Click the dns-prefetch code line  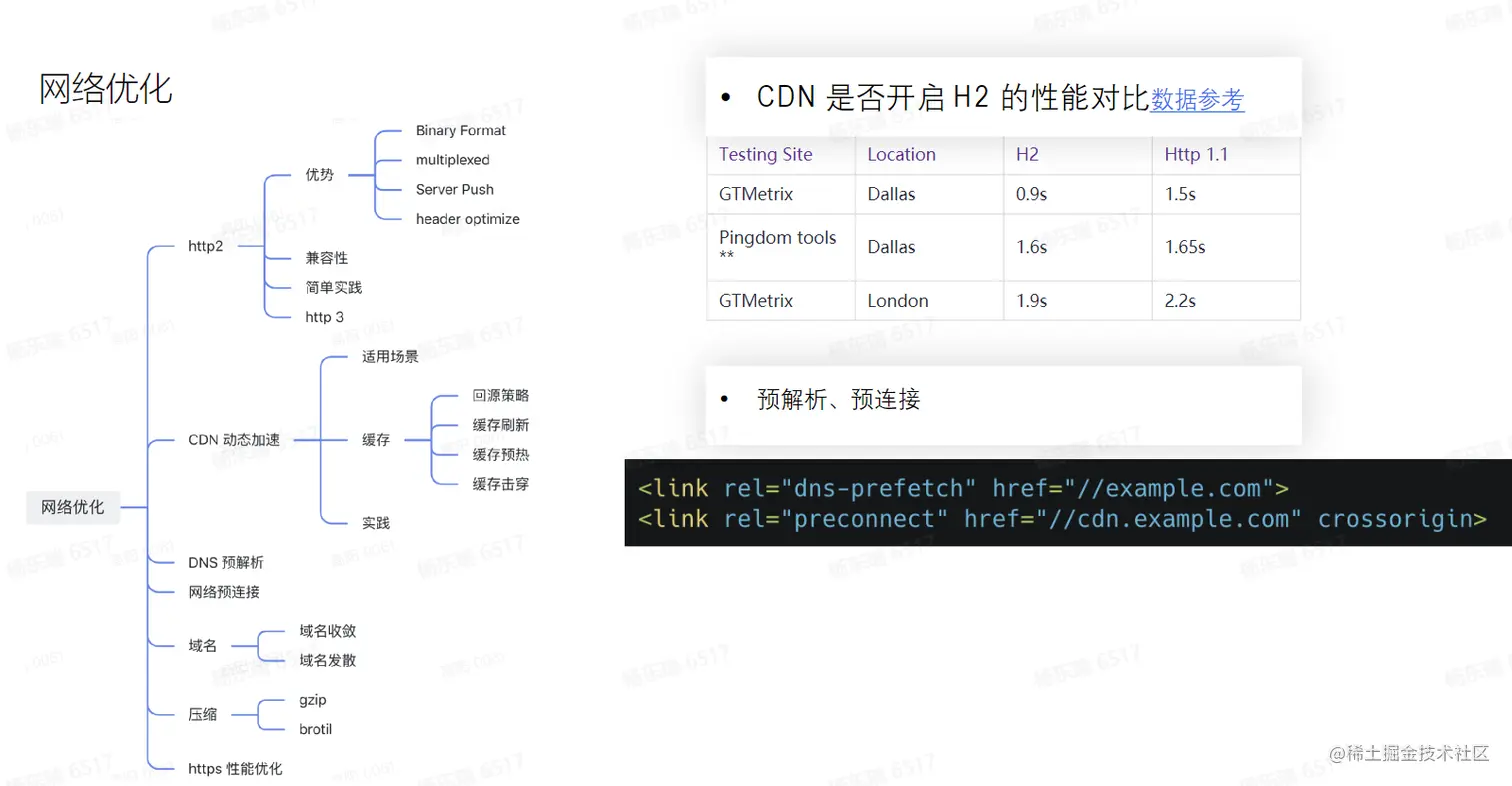[963, 489]
